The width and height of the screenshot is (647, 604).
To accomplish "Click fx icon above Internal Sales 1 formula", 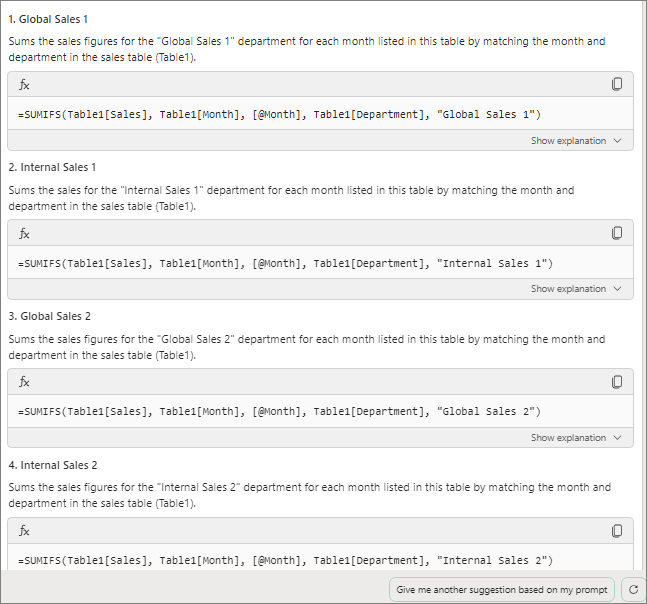I will 24,234.
